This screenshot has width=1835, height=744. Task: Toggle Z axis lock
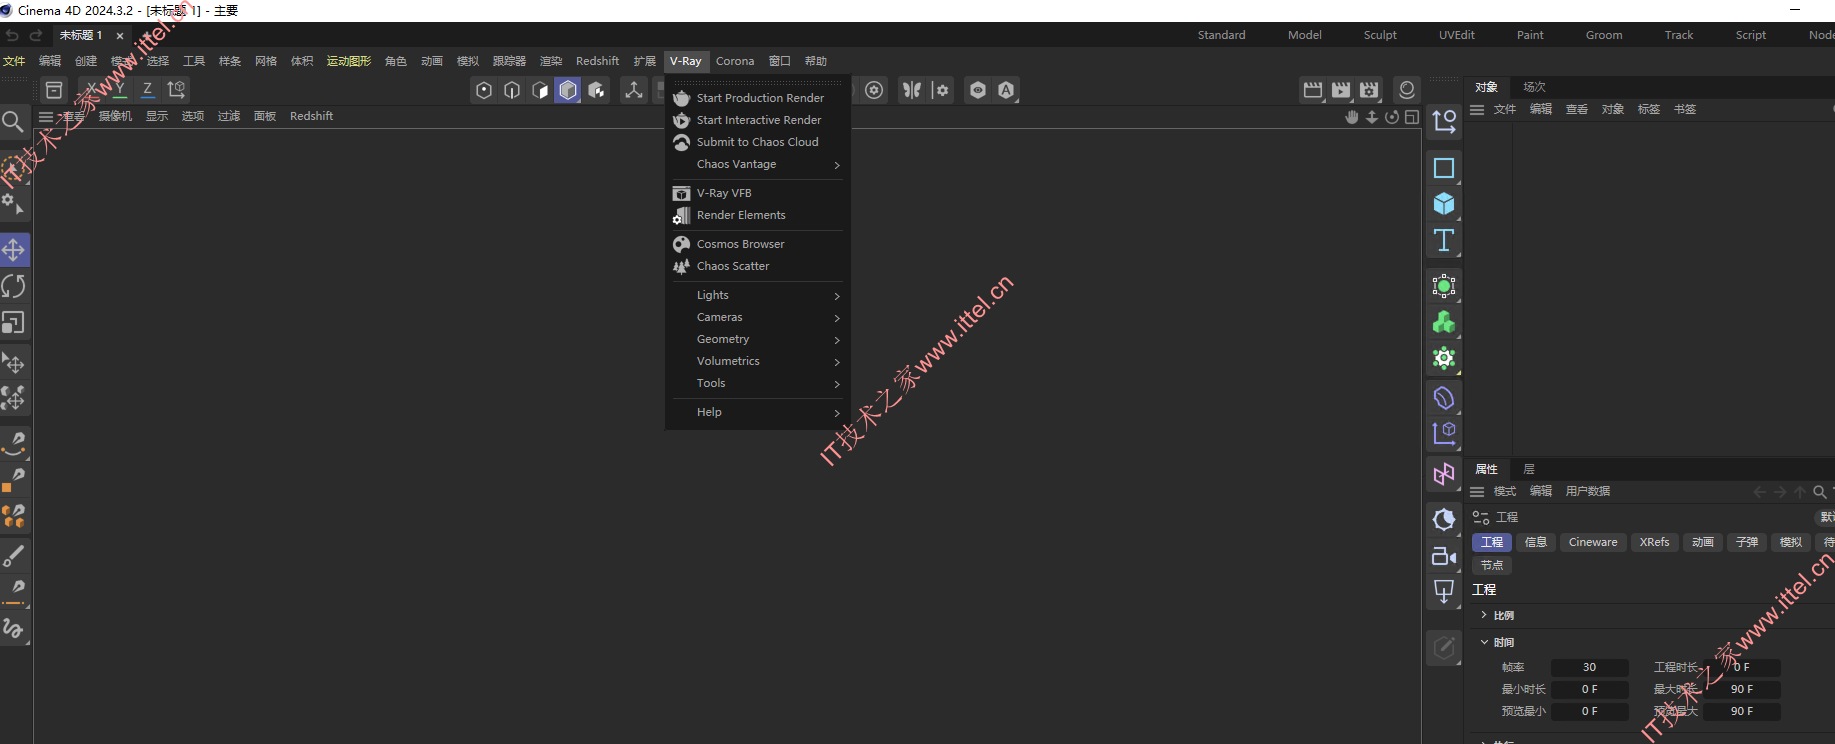point(148,89)
